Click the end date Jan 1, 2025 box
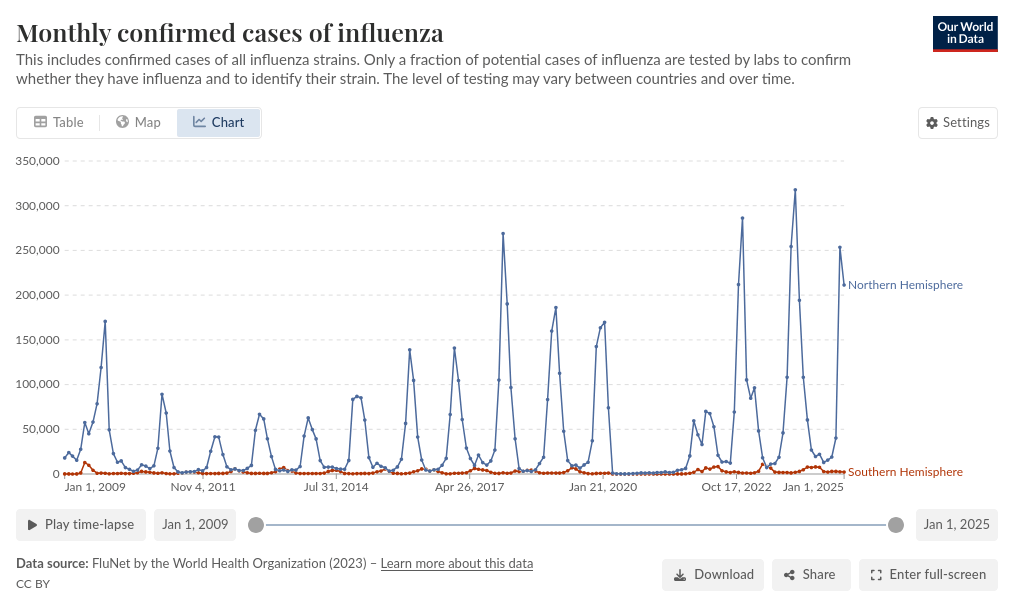Viewport: 1014px width, 605px height. tap(956, 525)
